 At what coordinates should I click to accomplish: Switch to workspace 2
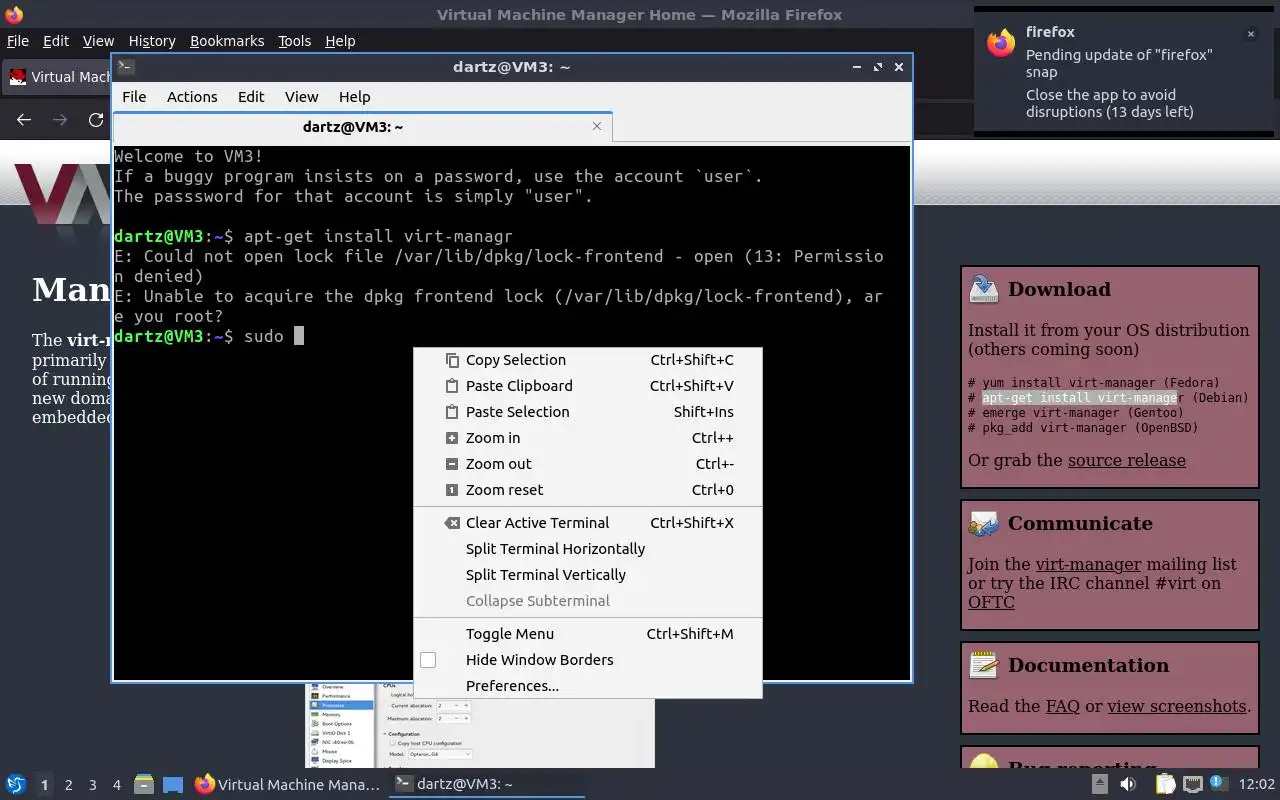(68, 785)
